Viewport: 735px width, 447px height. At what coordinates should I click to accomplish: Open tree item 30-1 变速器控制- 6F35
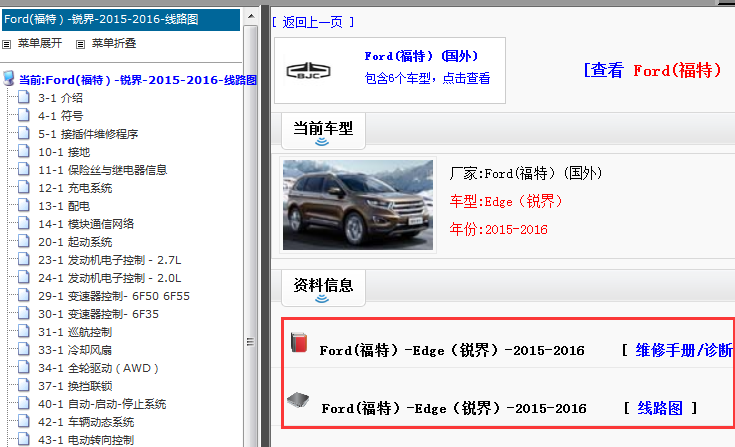98,314
